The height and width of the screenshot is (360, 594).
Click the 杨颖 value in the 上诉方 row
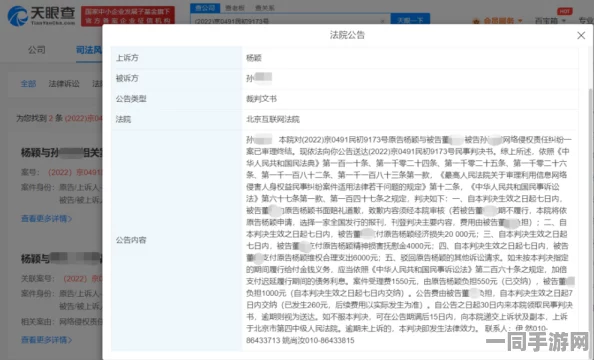(254, 58)
